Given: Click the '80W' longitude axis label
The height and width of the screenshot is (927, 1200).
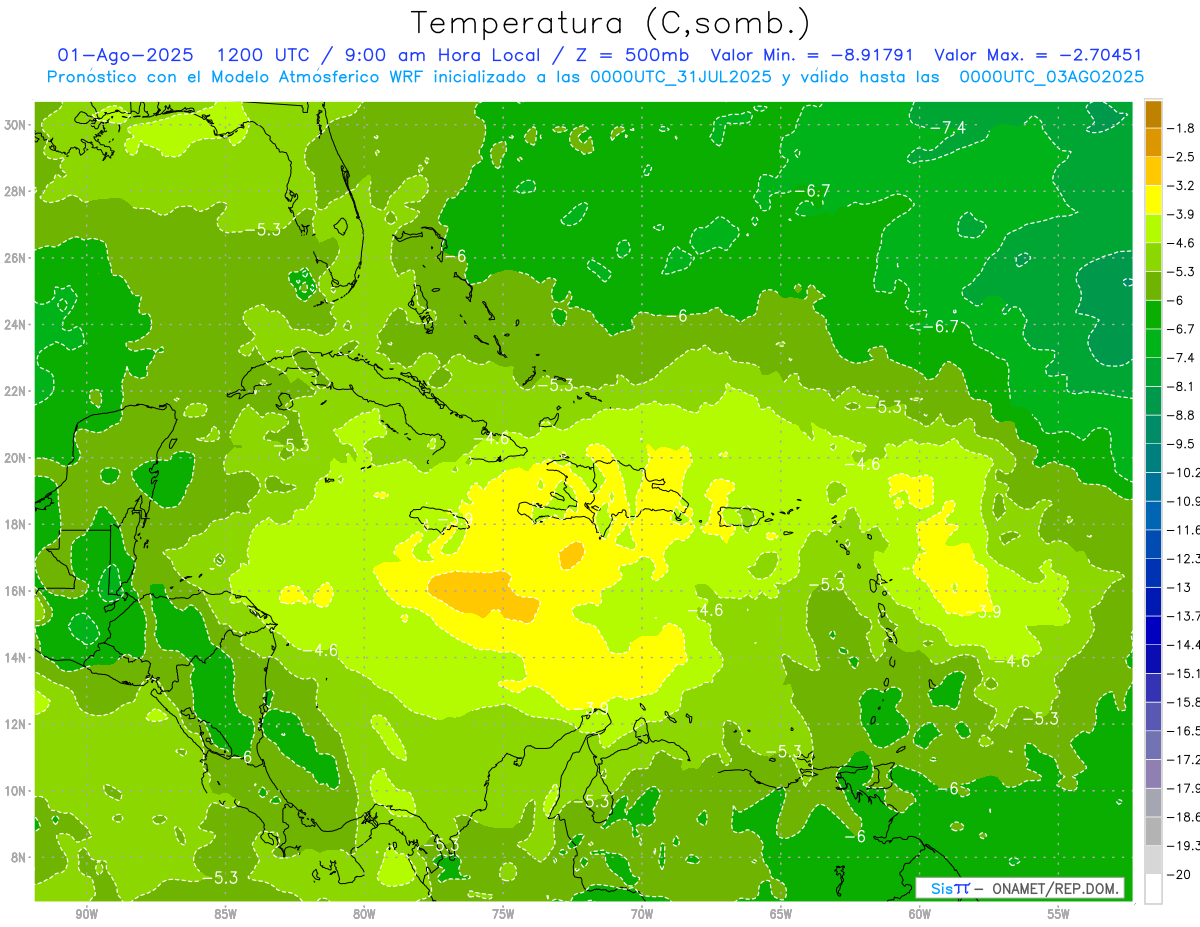Looking at the screenshot, I should point(364,914).
